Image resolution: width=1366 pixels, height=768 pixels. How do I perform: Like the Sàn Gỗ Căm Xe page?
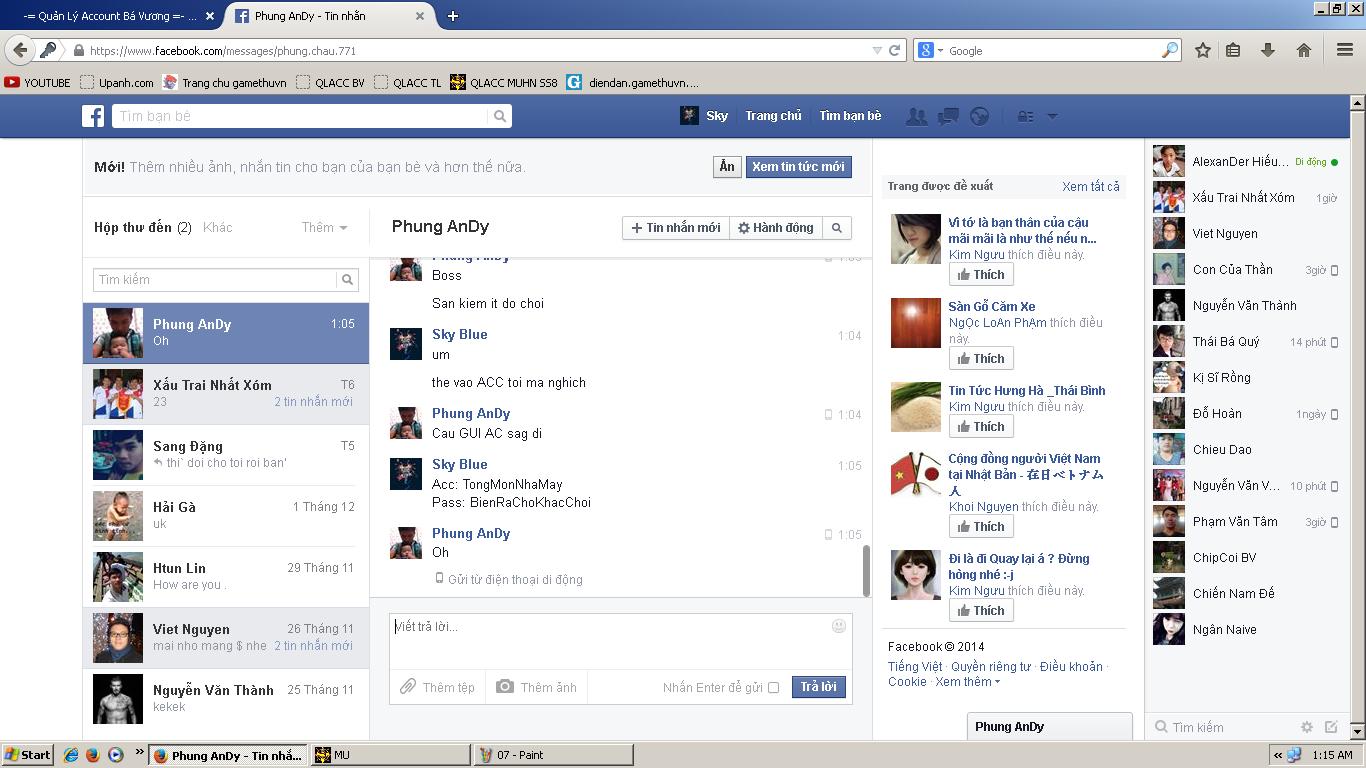981,358
